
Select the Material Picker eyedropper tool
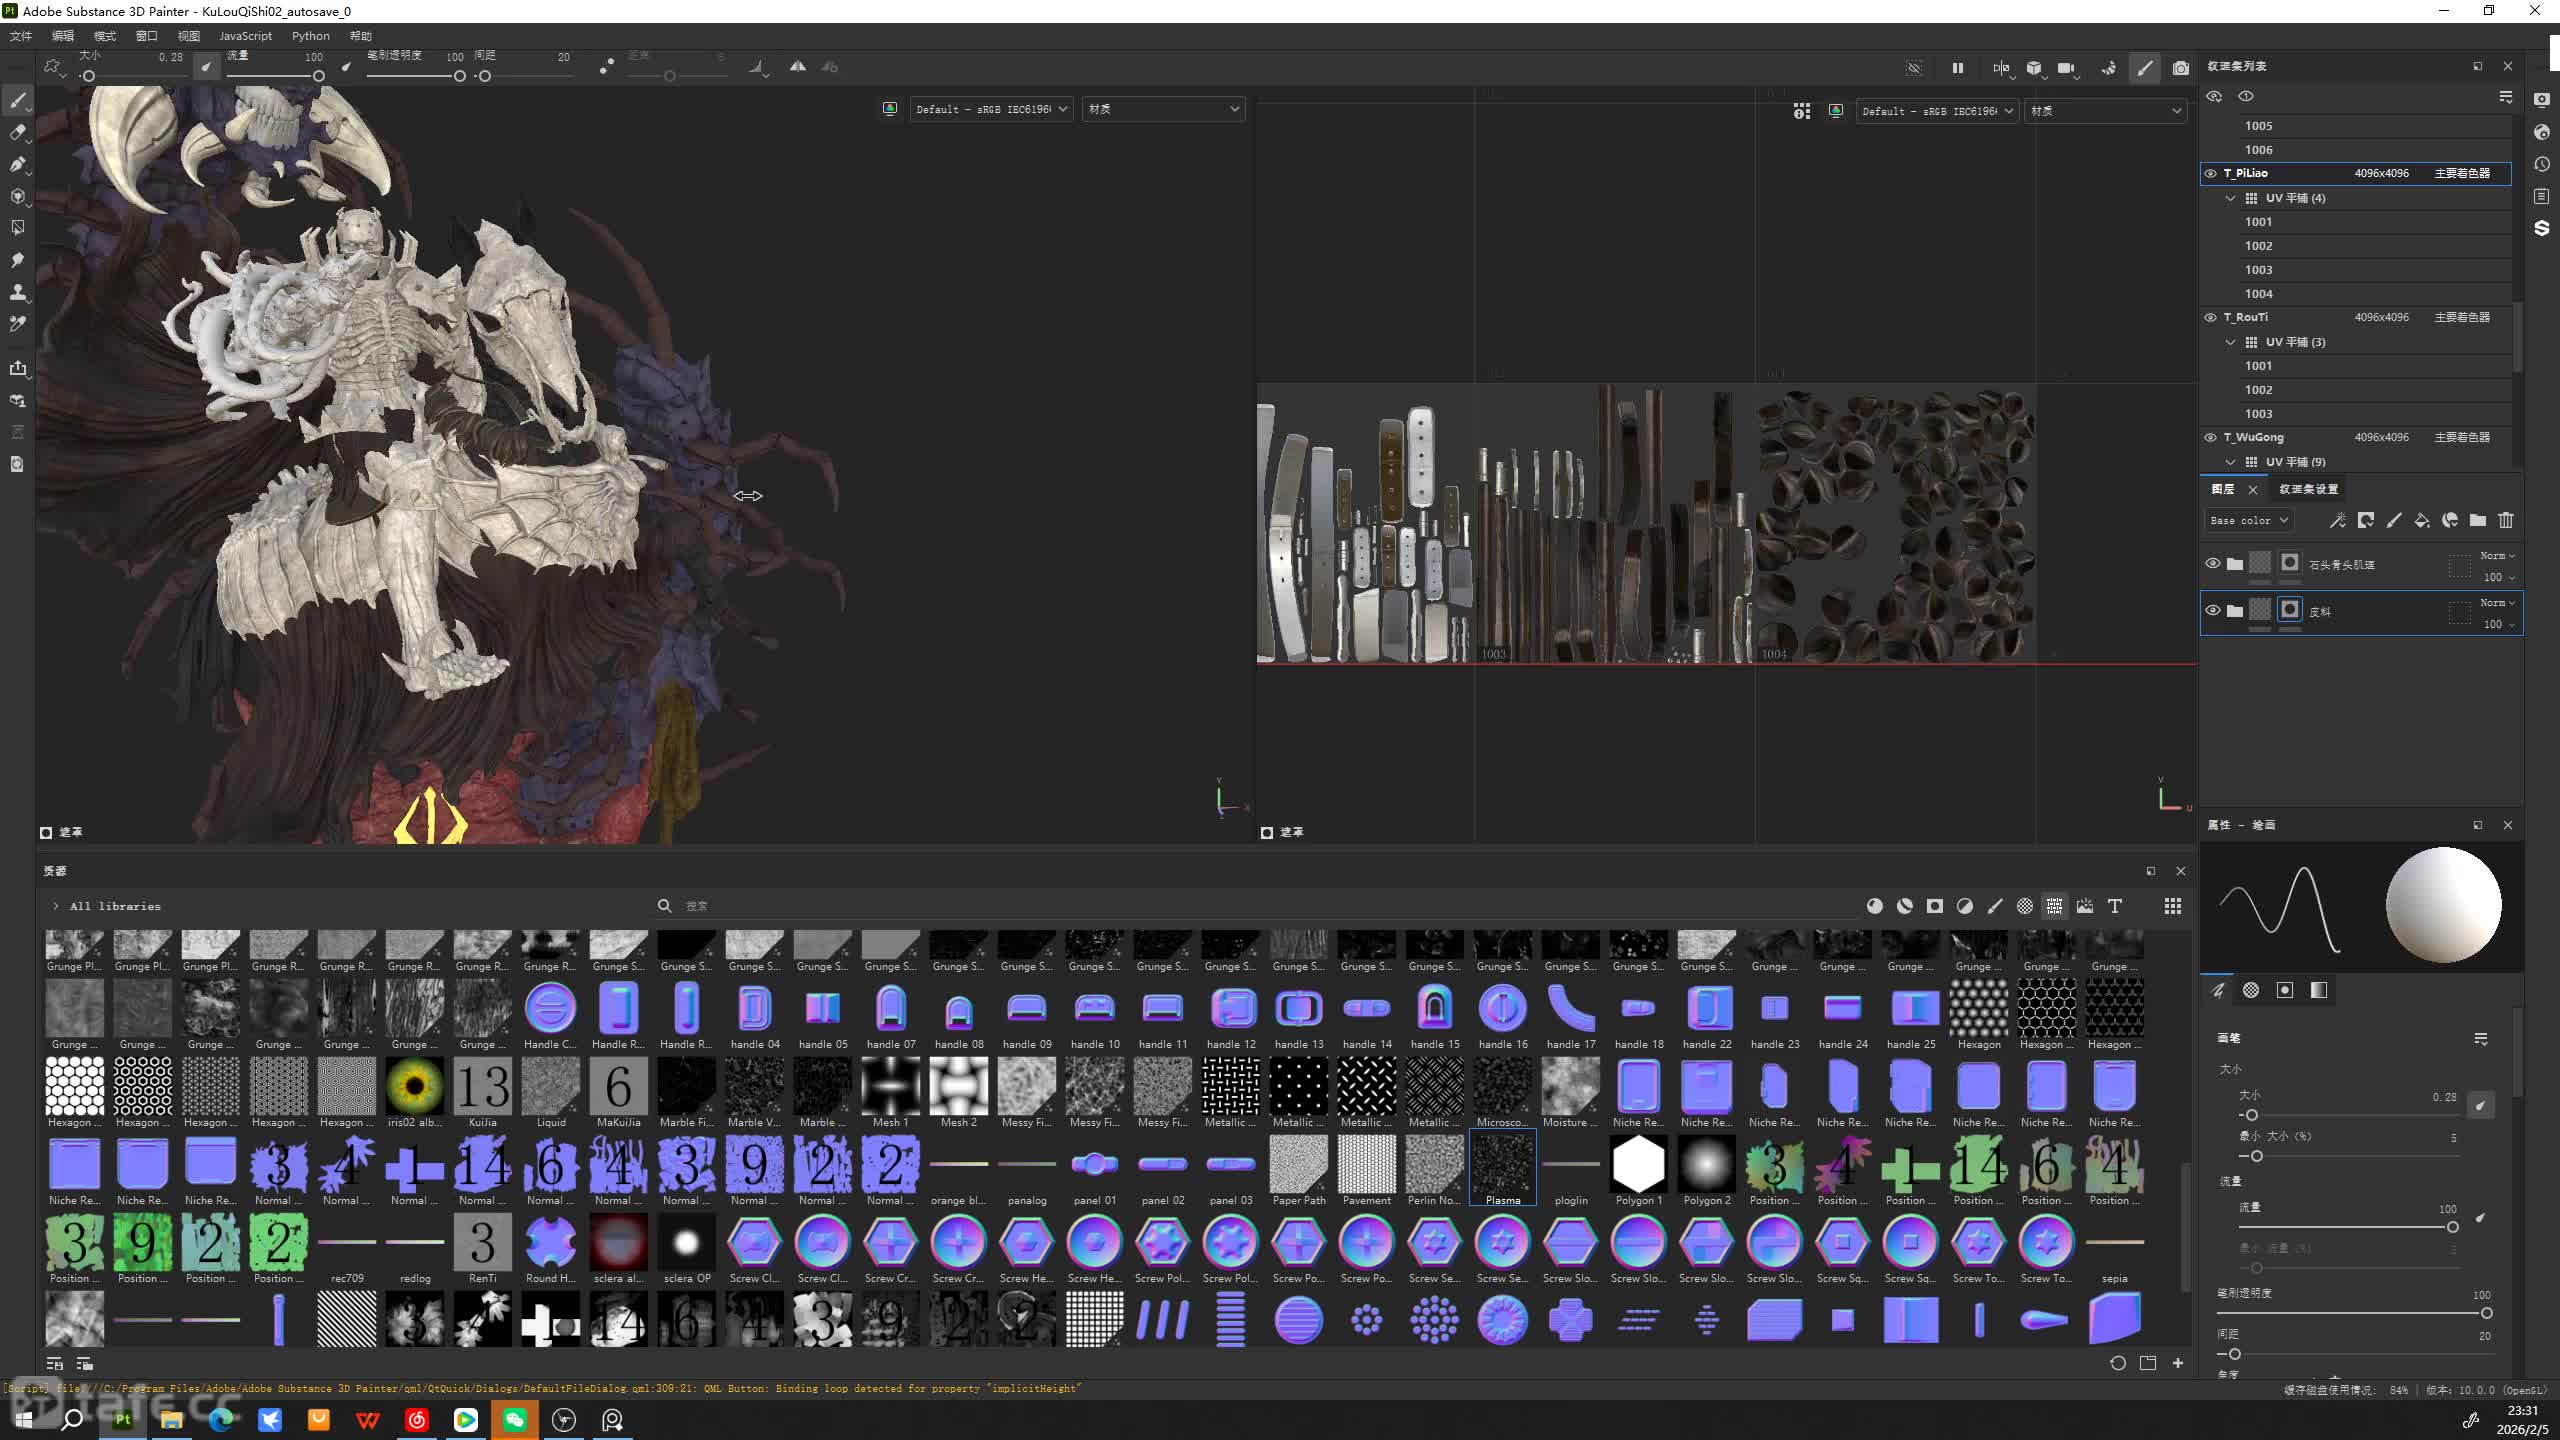(17, 324)
